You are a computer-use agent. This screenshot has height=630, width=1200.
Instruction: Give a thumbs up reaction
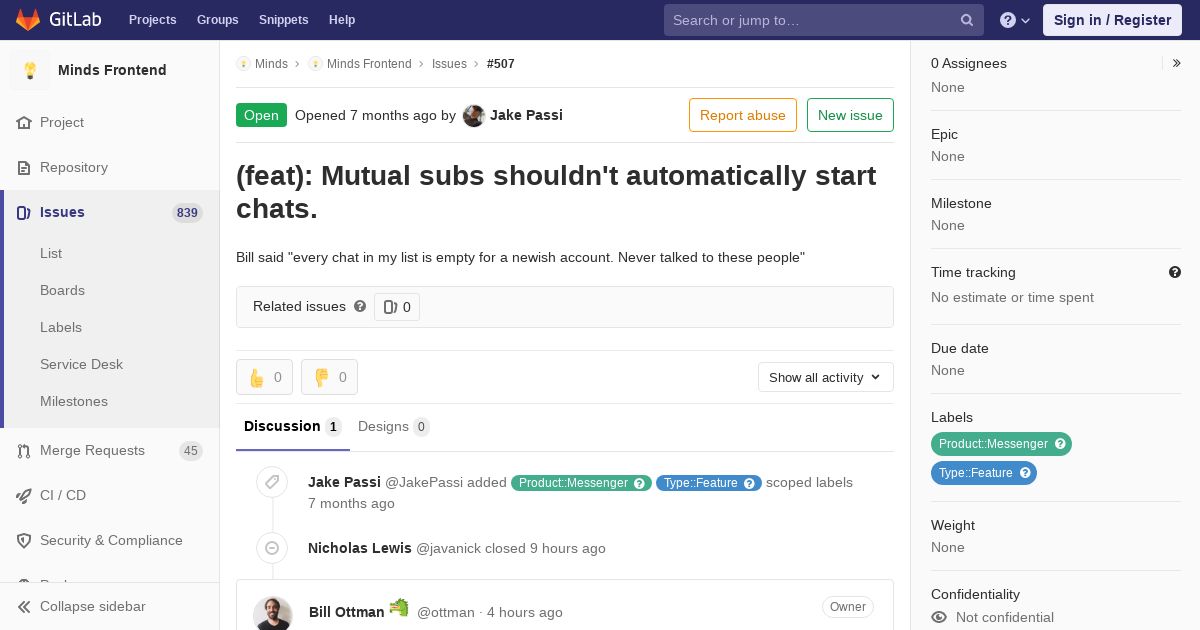coord(264,377)
